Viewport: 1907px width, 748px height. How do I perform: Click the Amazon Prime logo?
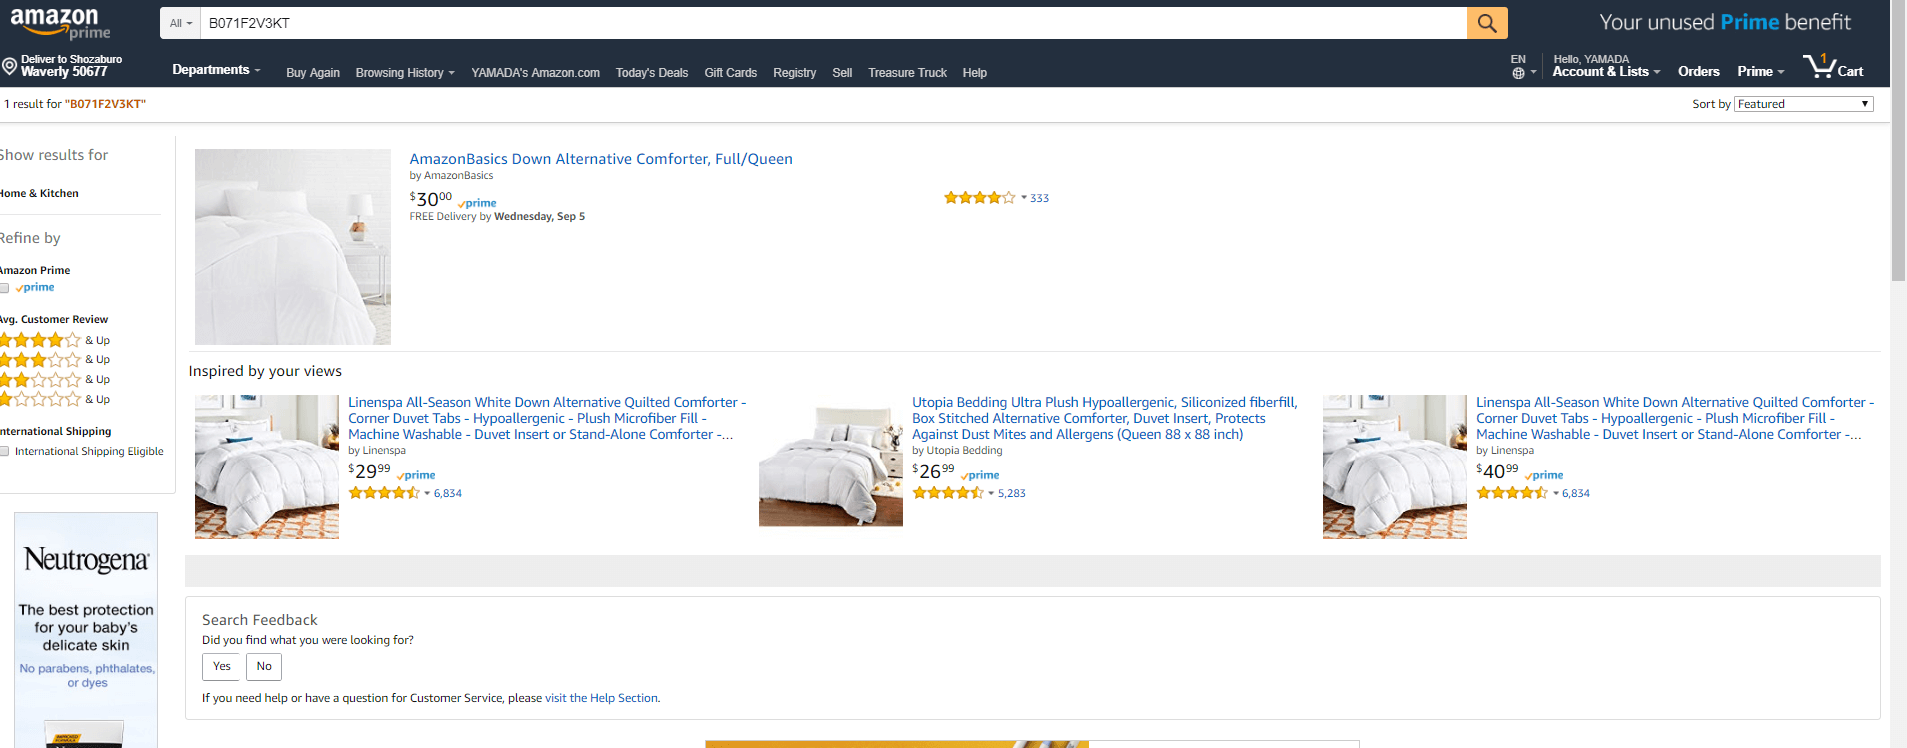[x=60, y=23]
